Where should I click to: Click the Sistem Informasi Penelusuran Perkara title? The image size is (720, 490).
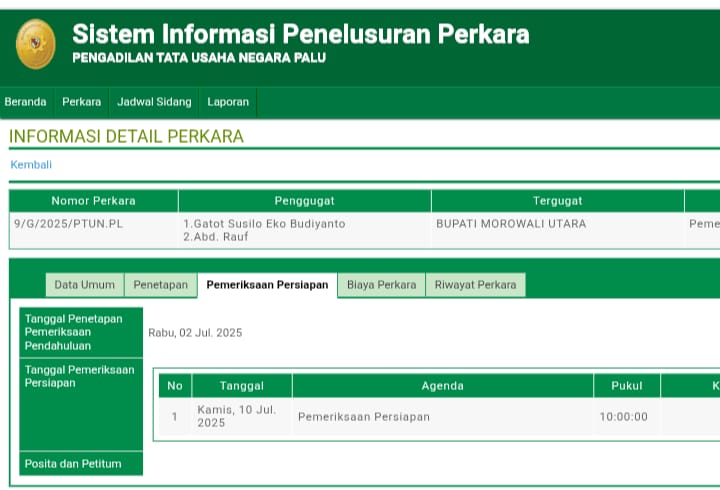click(x=300, y=34)
